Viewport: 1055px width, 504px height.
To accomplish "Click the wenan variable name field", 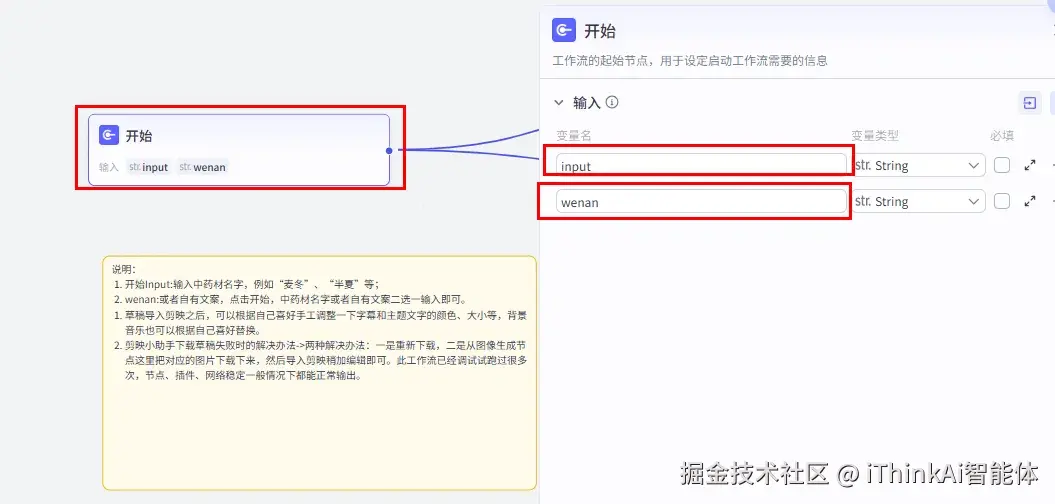I will (701, 201).
